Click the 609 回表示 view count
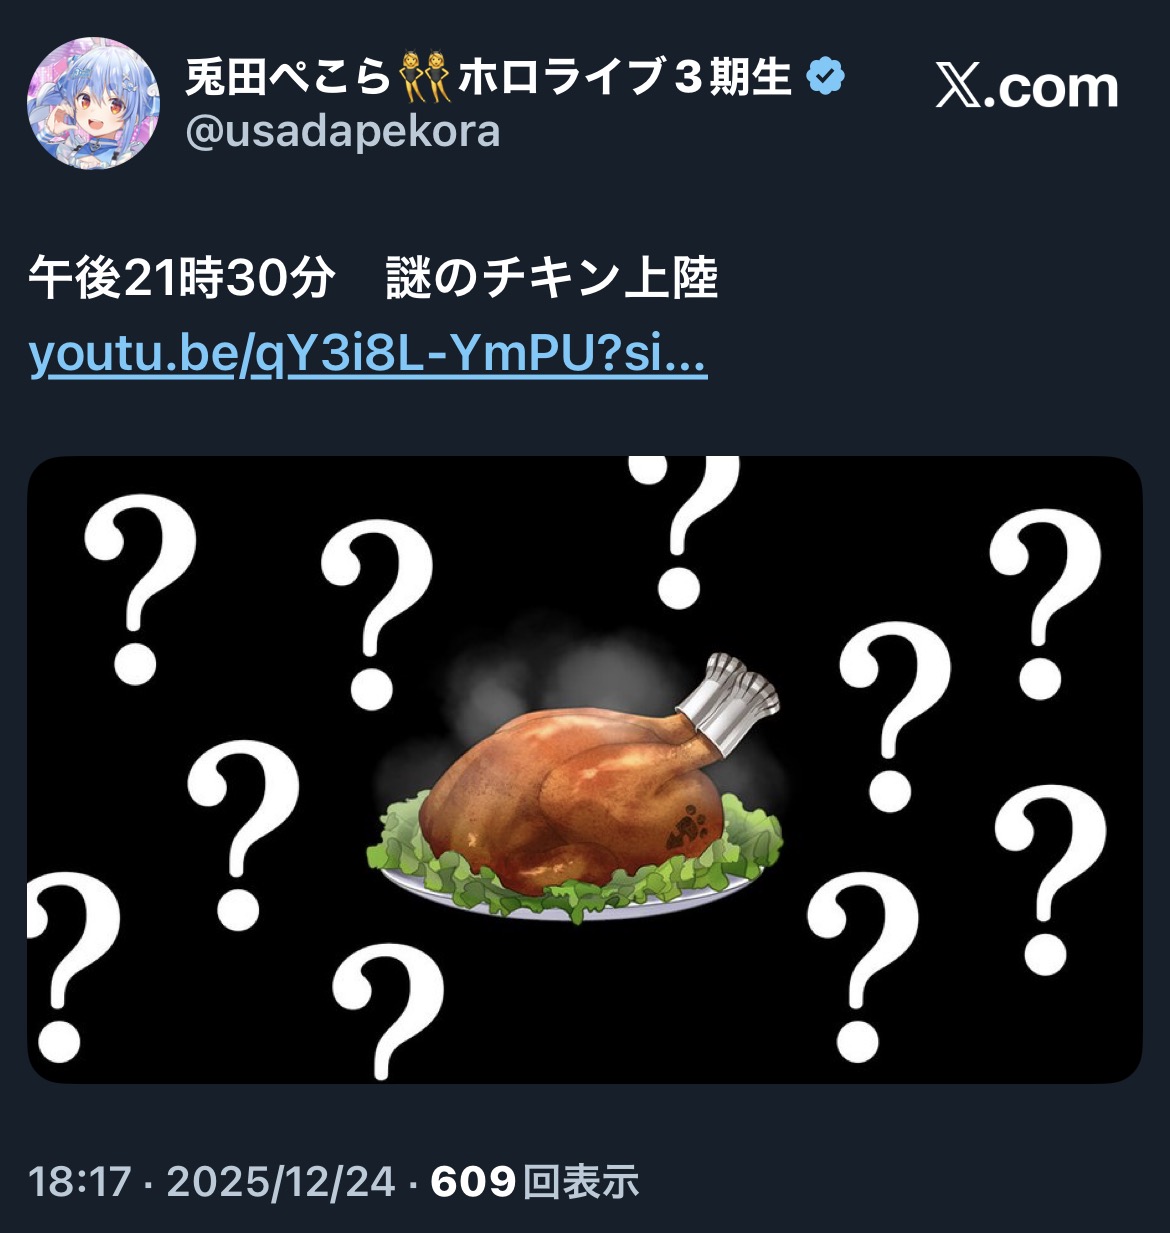The height and width of the screenshot is (1233, 1170). pyautogui.click(x=534, y=1181)
